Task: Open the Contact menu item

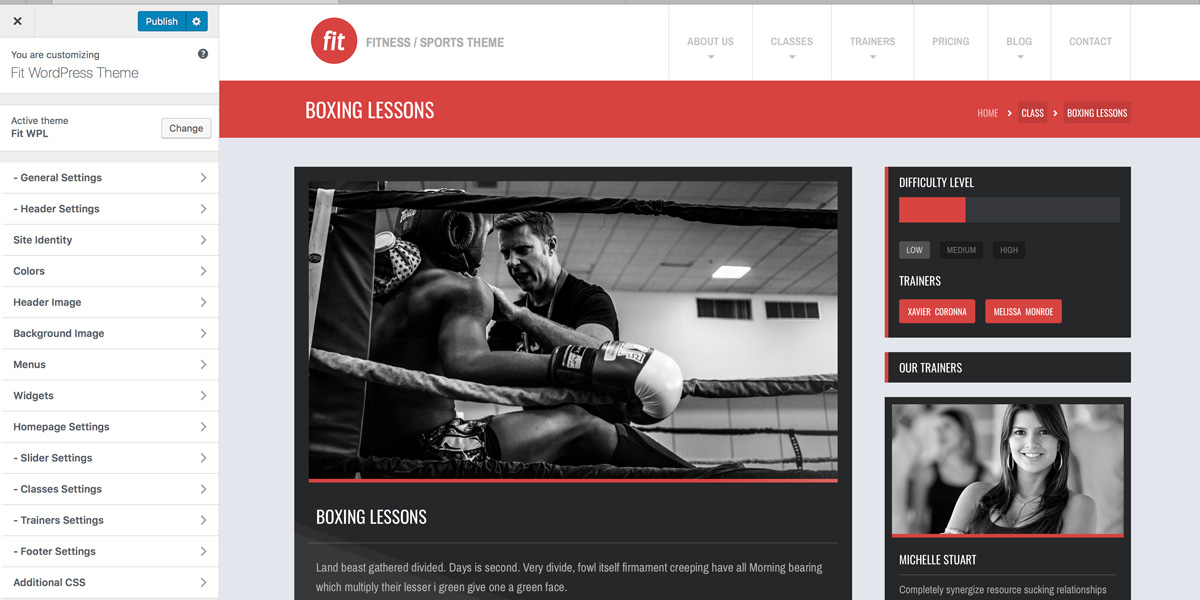Action: point(1090,42)
